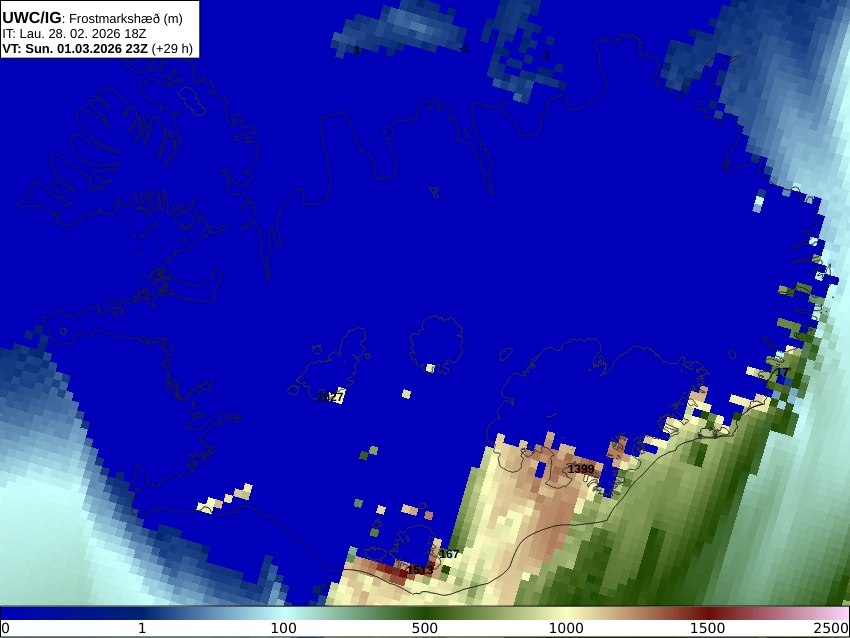The image size is (850, 638).
Task: Click colorbar tick label "1500"
Action: pyautogui.click(x=707, y=629)
